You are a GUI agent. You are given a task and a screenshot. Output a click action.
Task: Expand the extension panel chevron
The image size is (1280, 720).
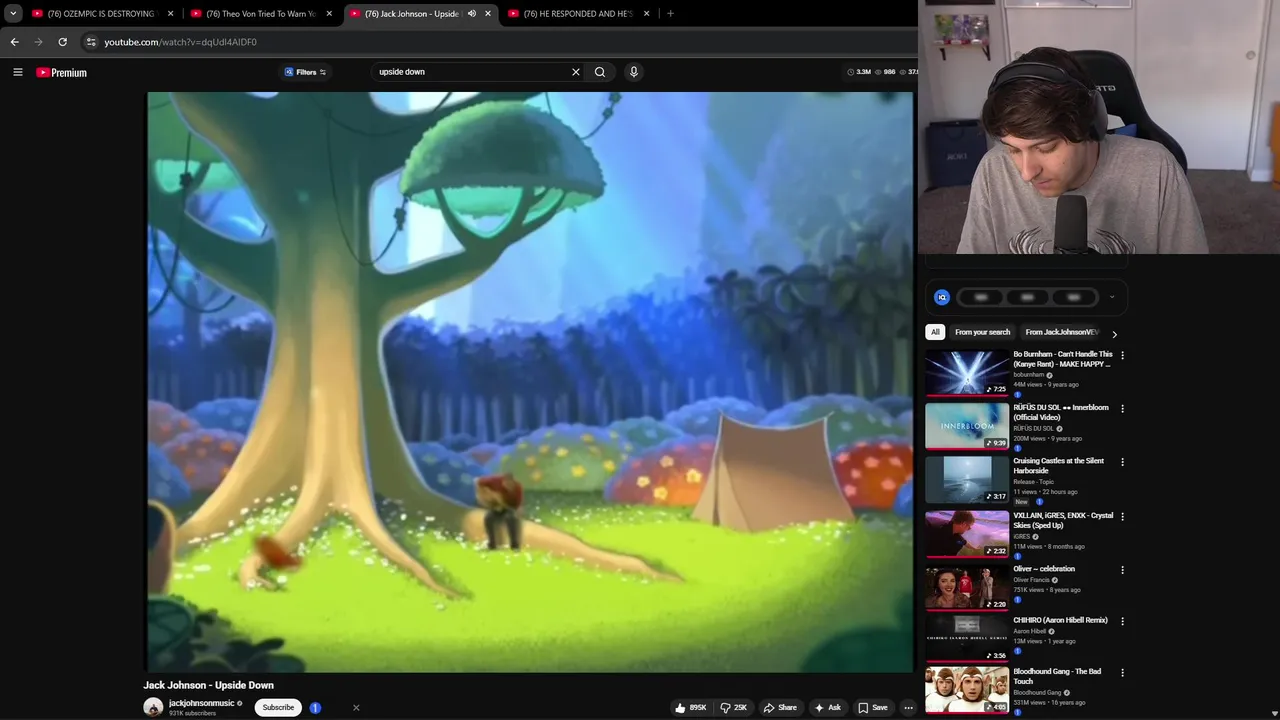[x=1111, y=297]
